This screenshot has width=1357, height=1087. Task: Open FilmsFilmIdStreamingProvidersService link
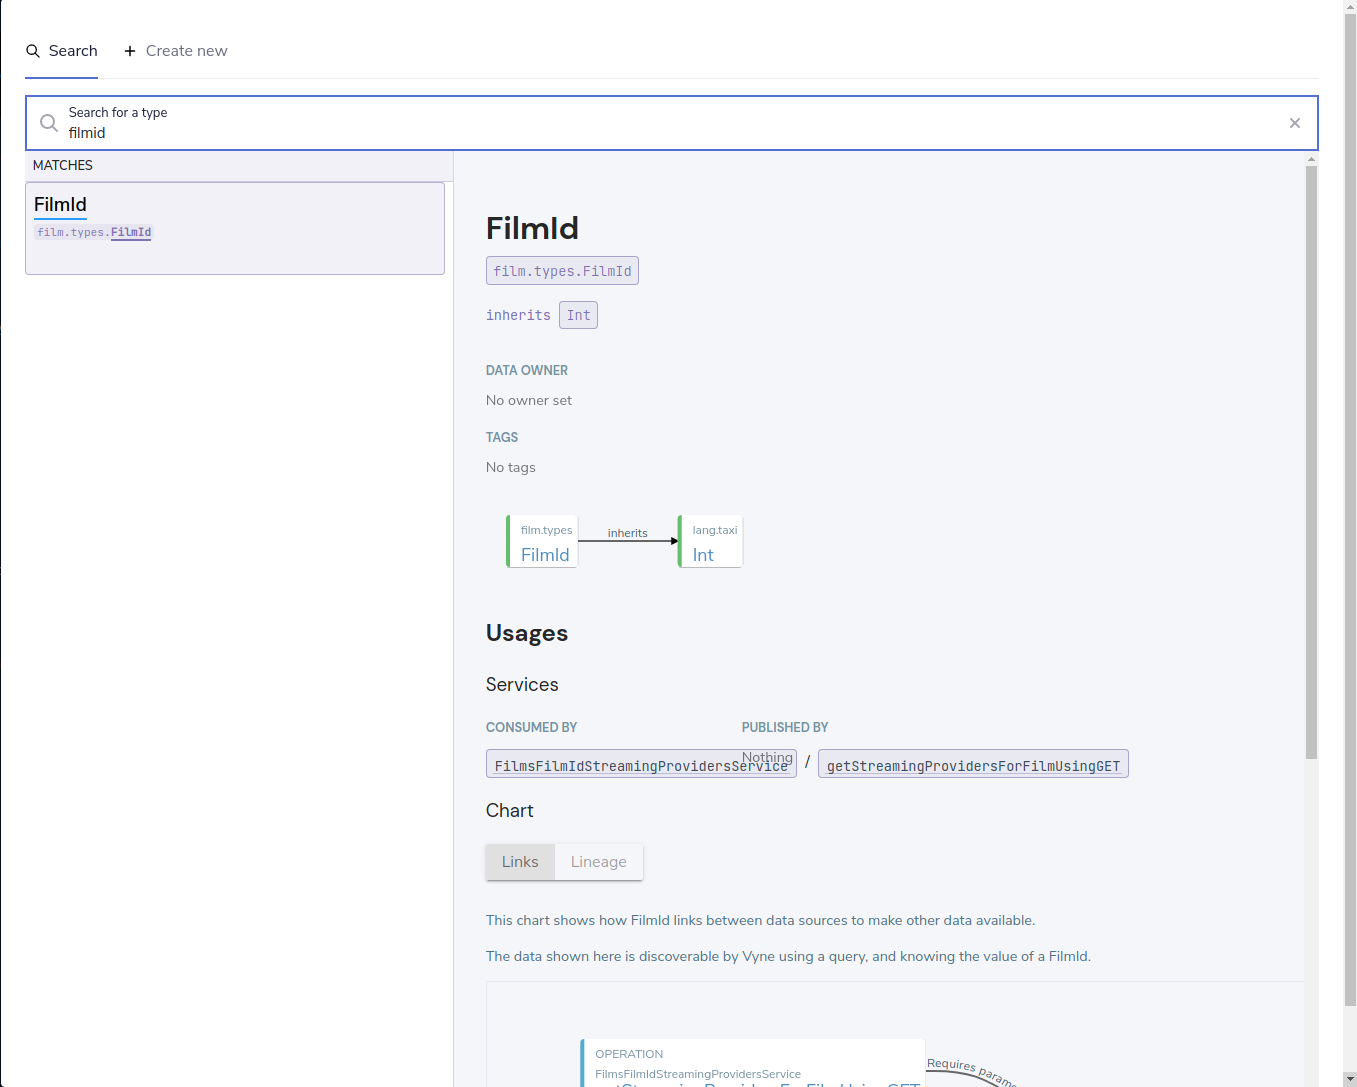pos(641,765)
